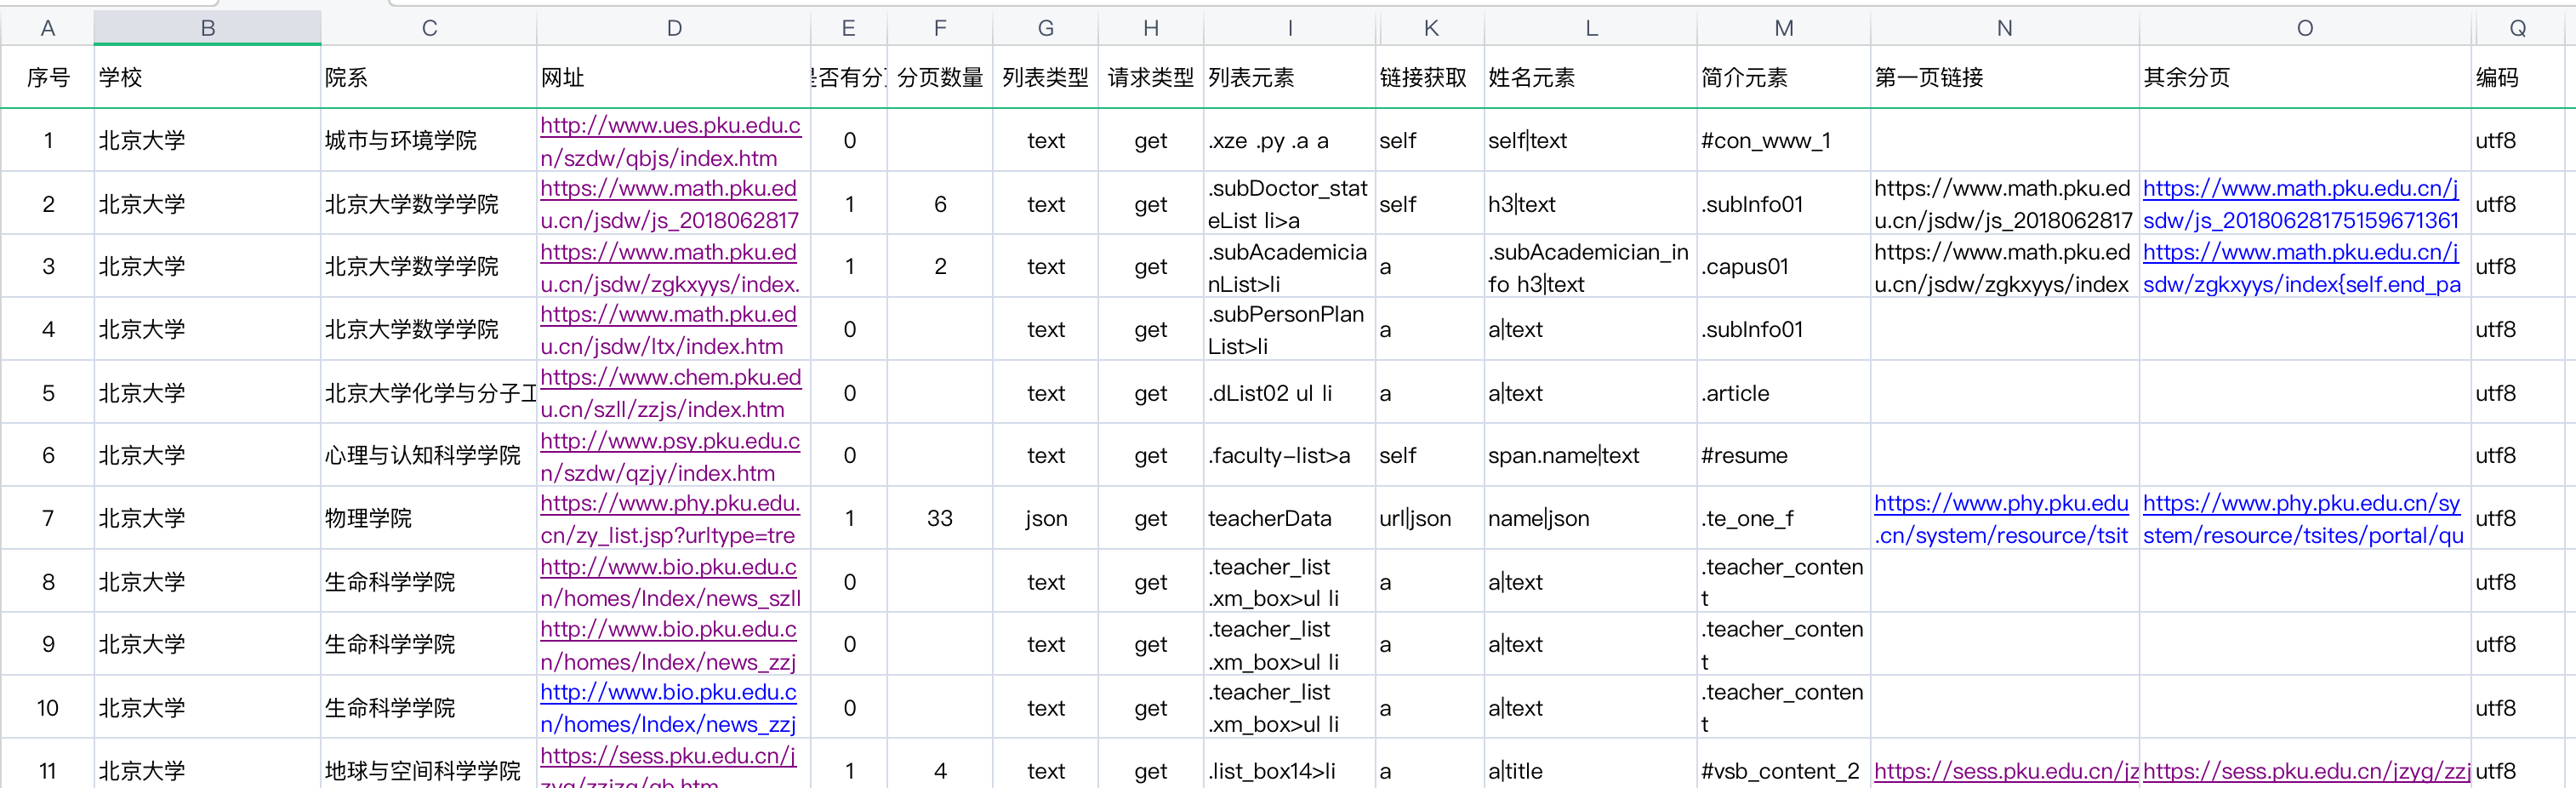Select column O header
Image resolution: width=2576 pixels, height=788 pixels.
2304,28
